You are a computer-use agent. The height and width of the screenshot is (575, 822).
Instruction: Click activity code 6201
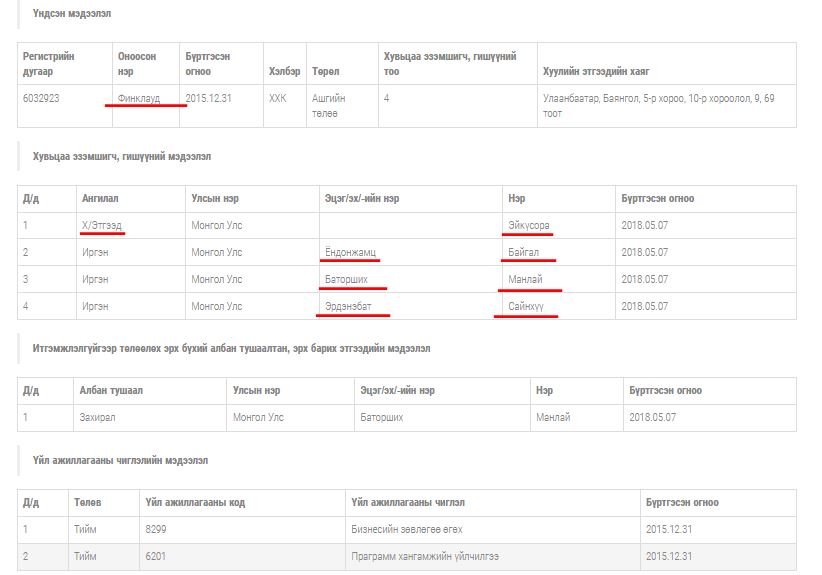(x=155, y=556)
